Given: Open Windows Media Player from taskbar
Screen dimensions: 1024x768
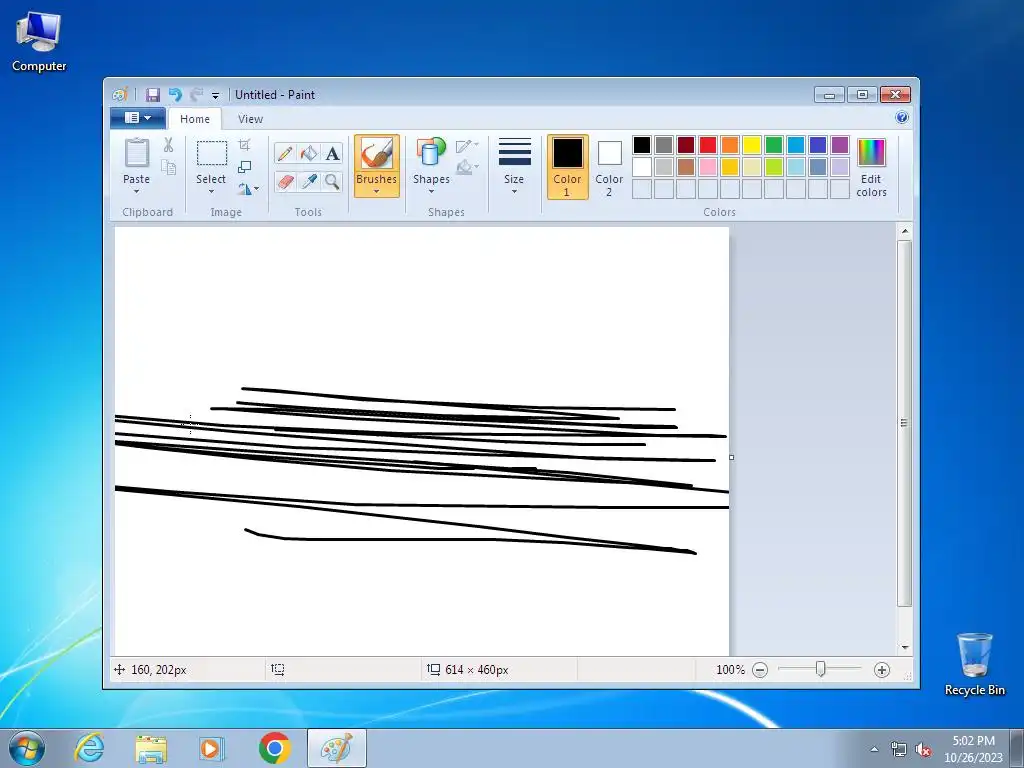Looking at the screenshot, I should (x=211, y=748).
